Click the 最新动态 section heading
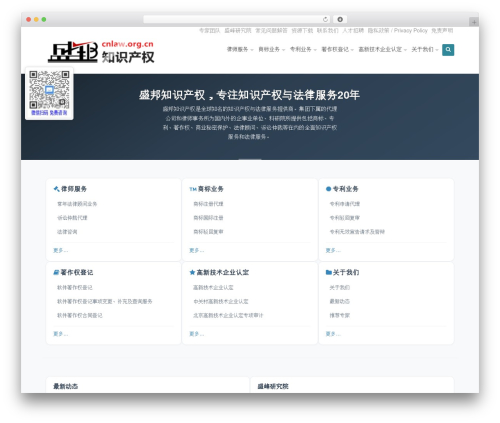The image size is (500, 423). tap(65, 386)
